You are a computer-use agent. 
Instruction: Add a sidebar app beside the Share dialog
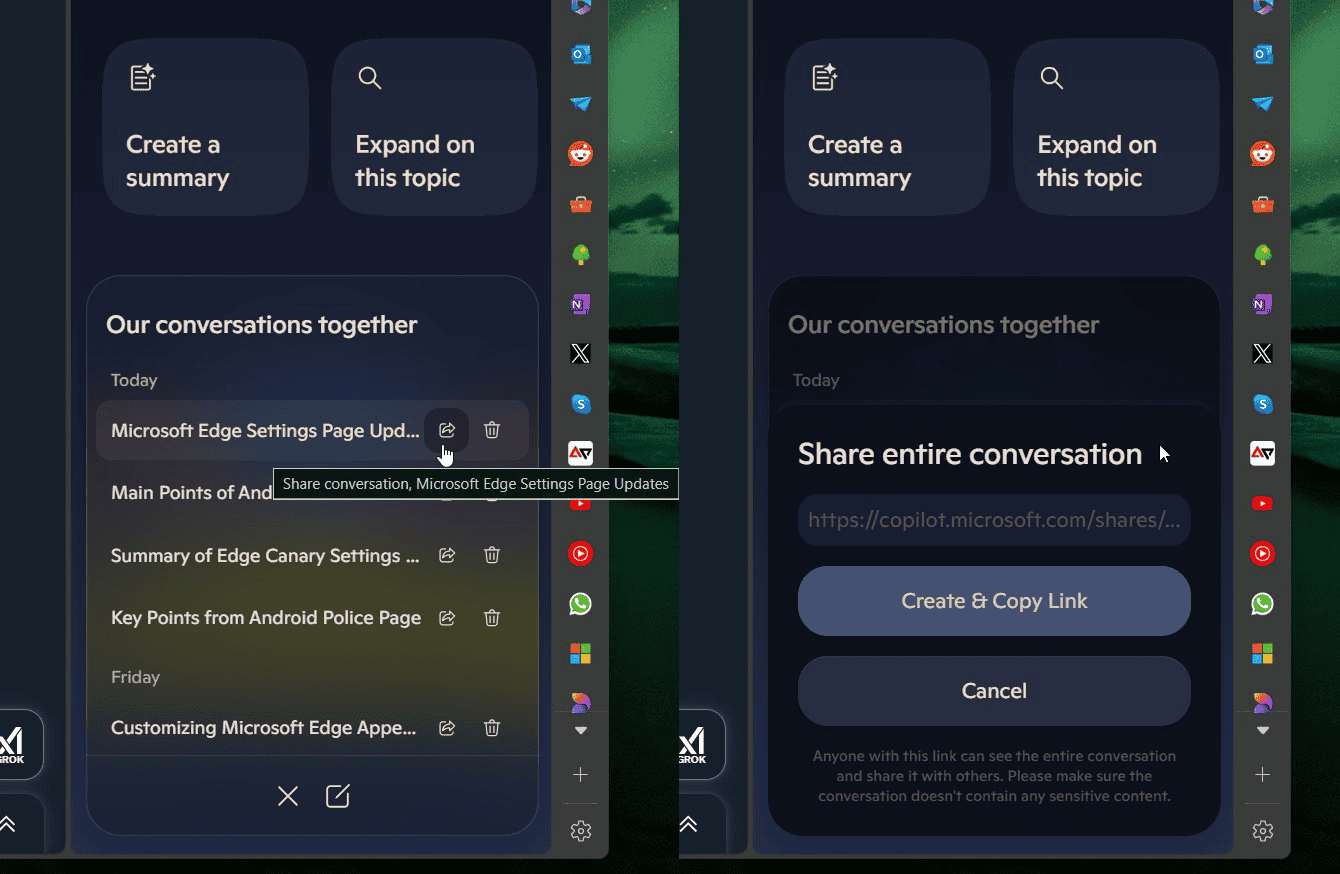tap(1263, 775)
